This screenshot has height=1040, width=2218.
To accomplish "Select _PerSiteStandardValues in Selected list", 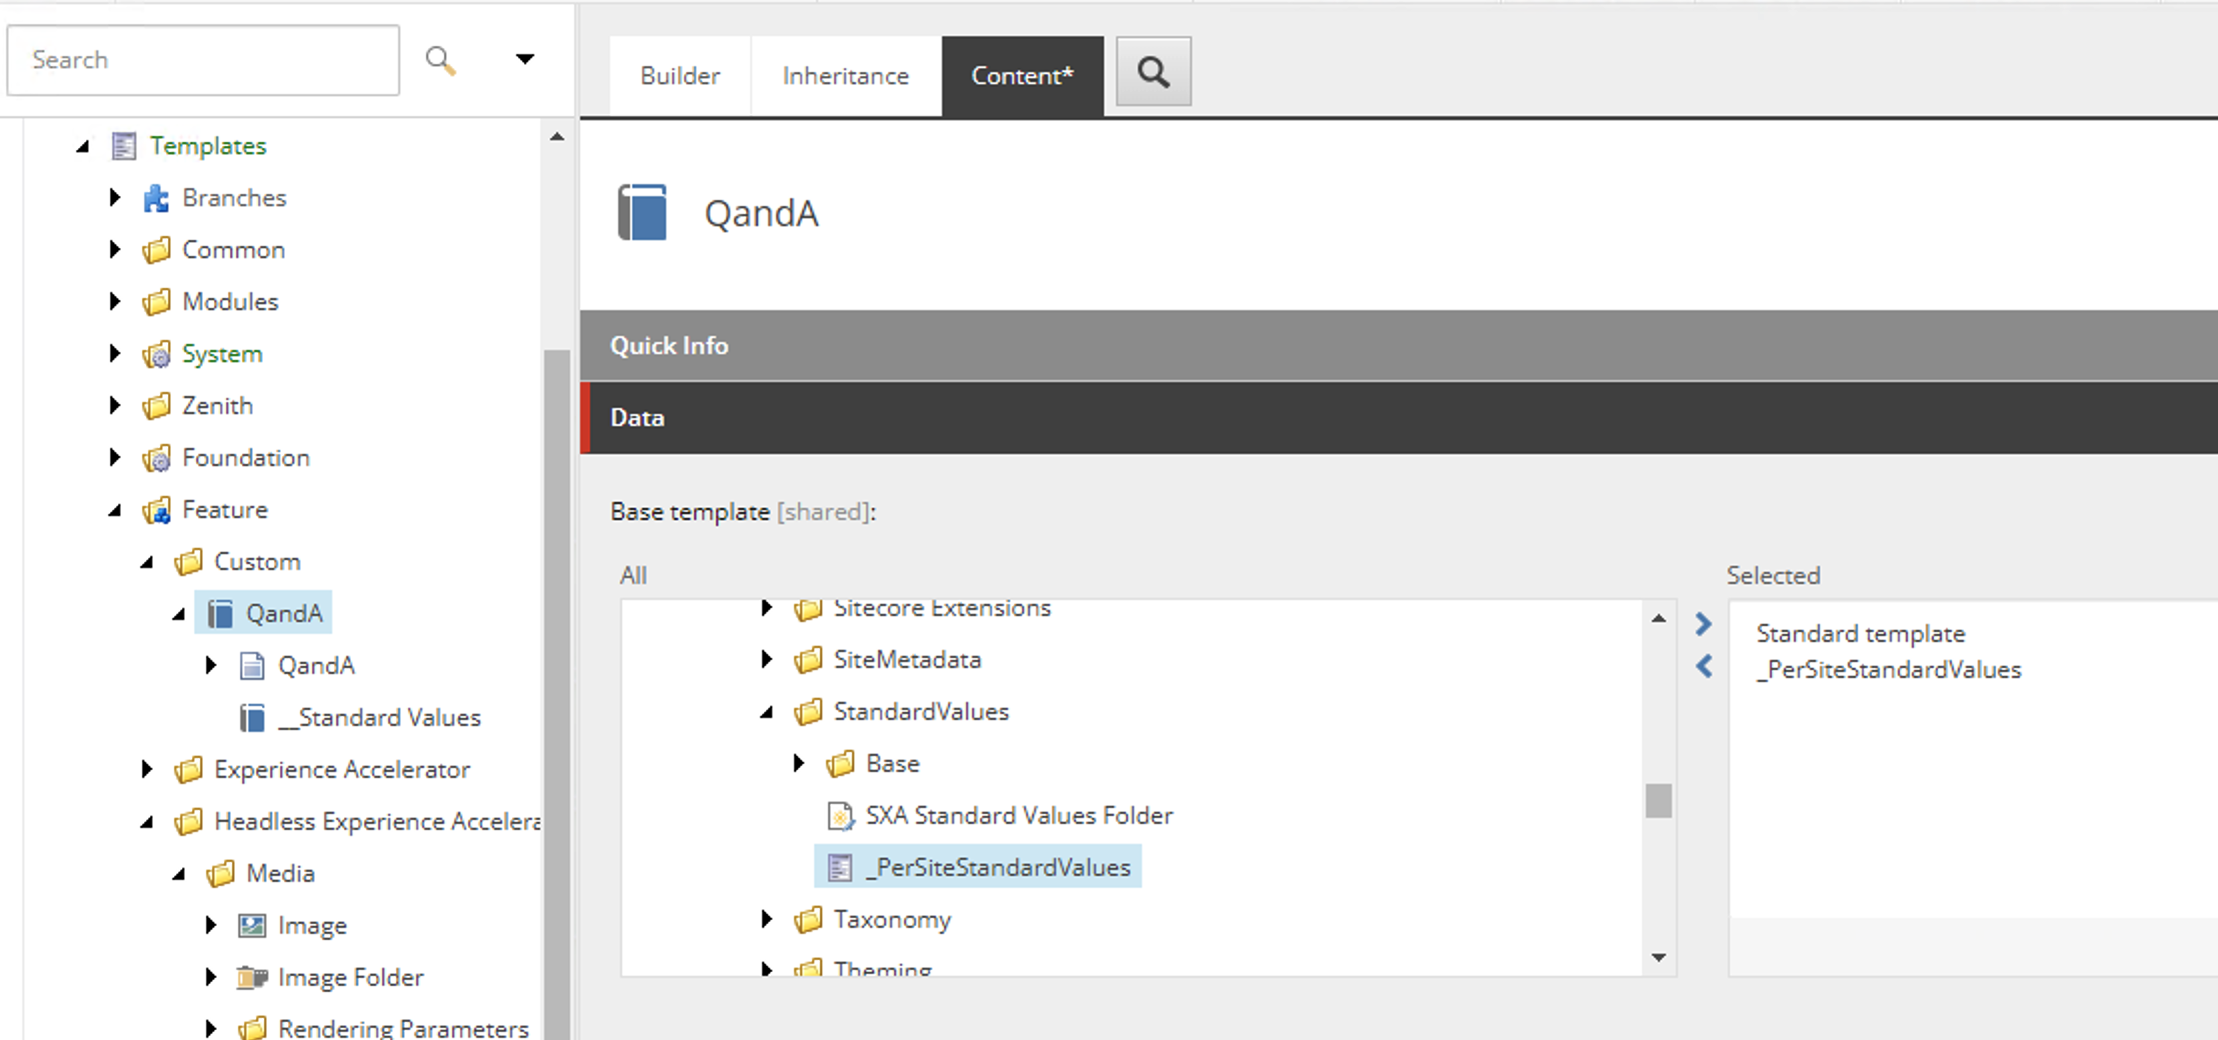I will [1889, 670].
